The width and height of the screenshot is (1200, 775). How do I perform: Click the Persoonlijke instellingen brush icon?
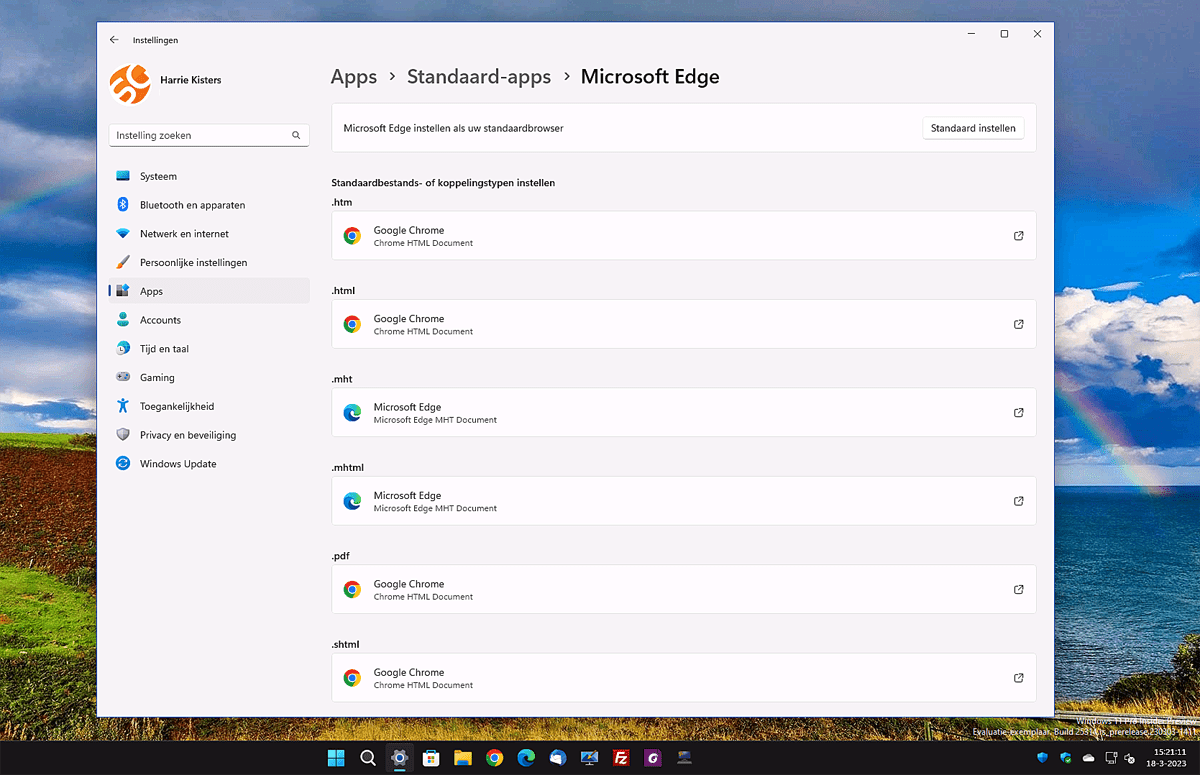point(123,262)
